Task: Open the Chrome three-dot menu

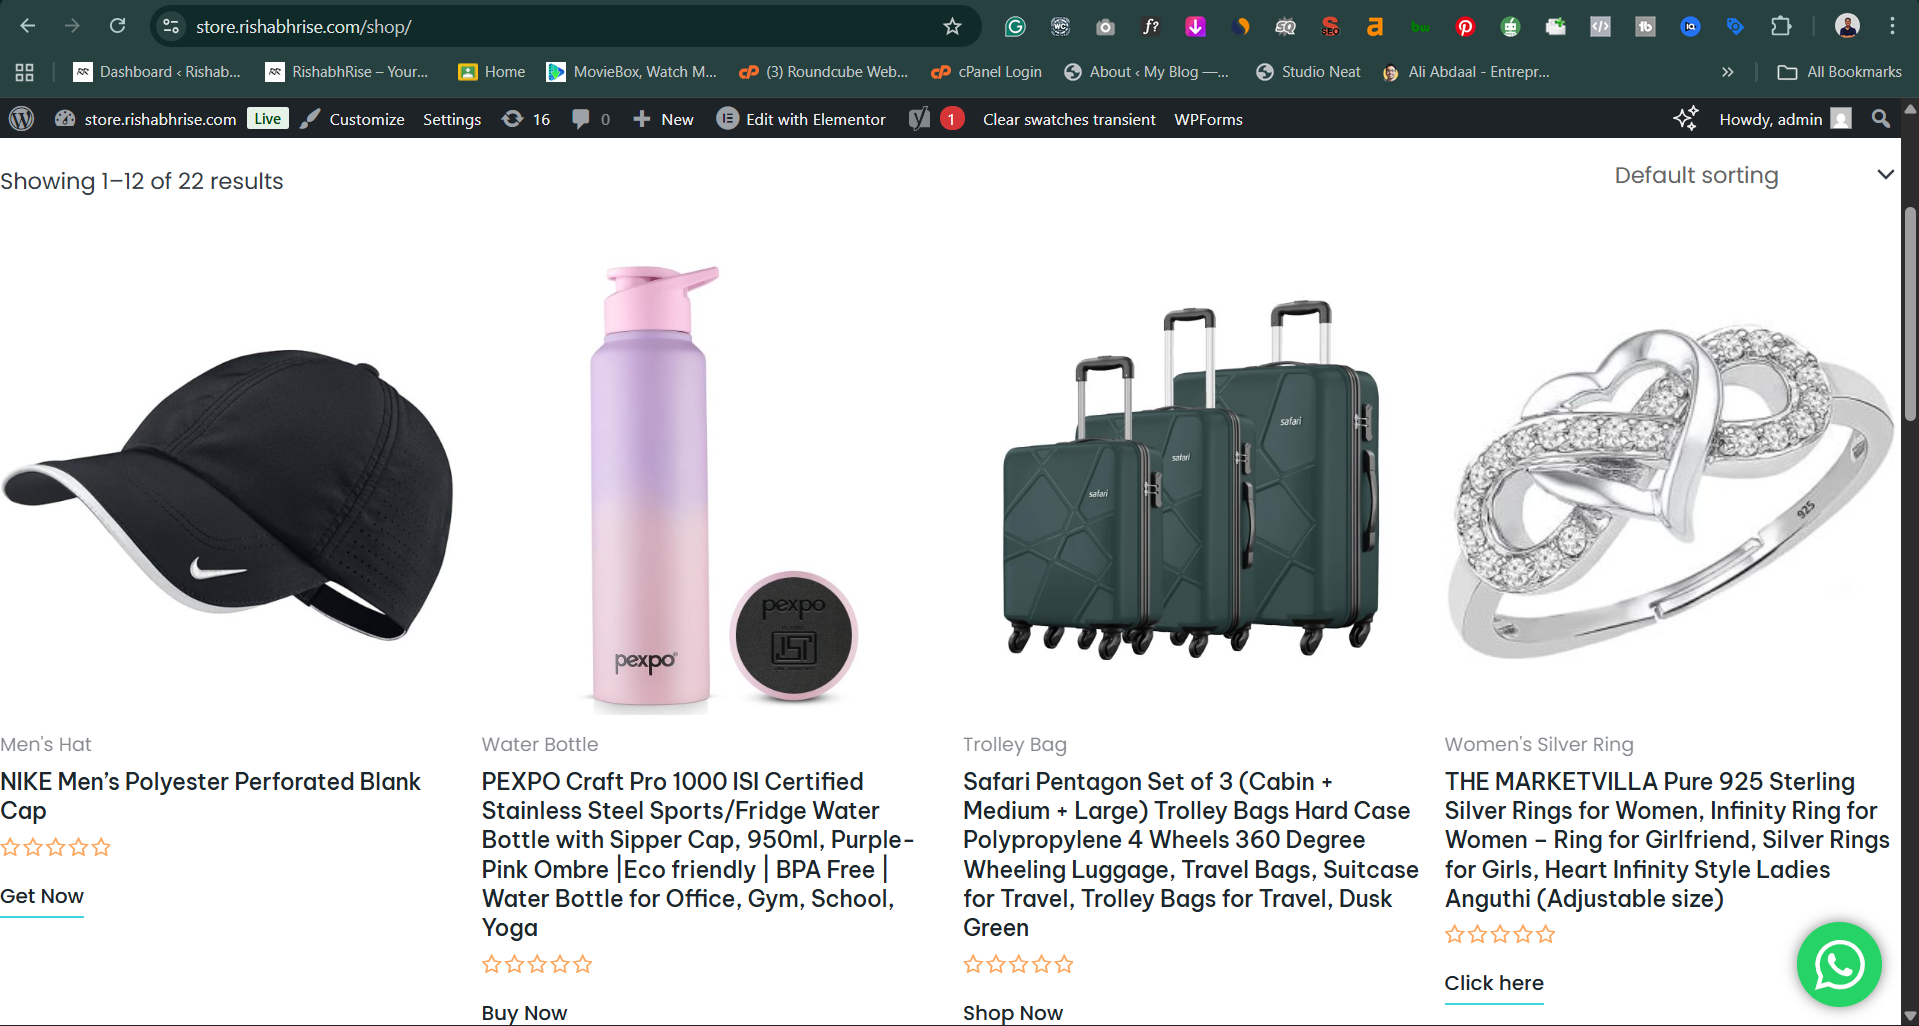Action: pos(1892,27)
